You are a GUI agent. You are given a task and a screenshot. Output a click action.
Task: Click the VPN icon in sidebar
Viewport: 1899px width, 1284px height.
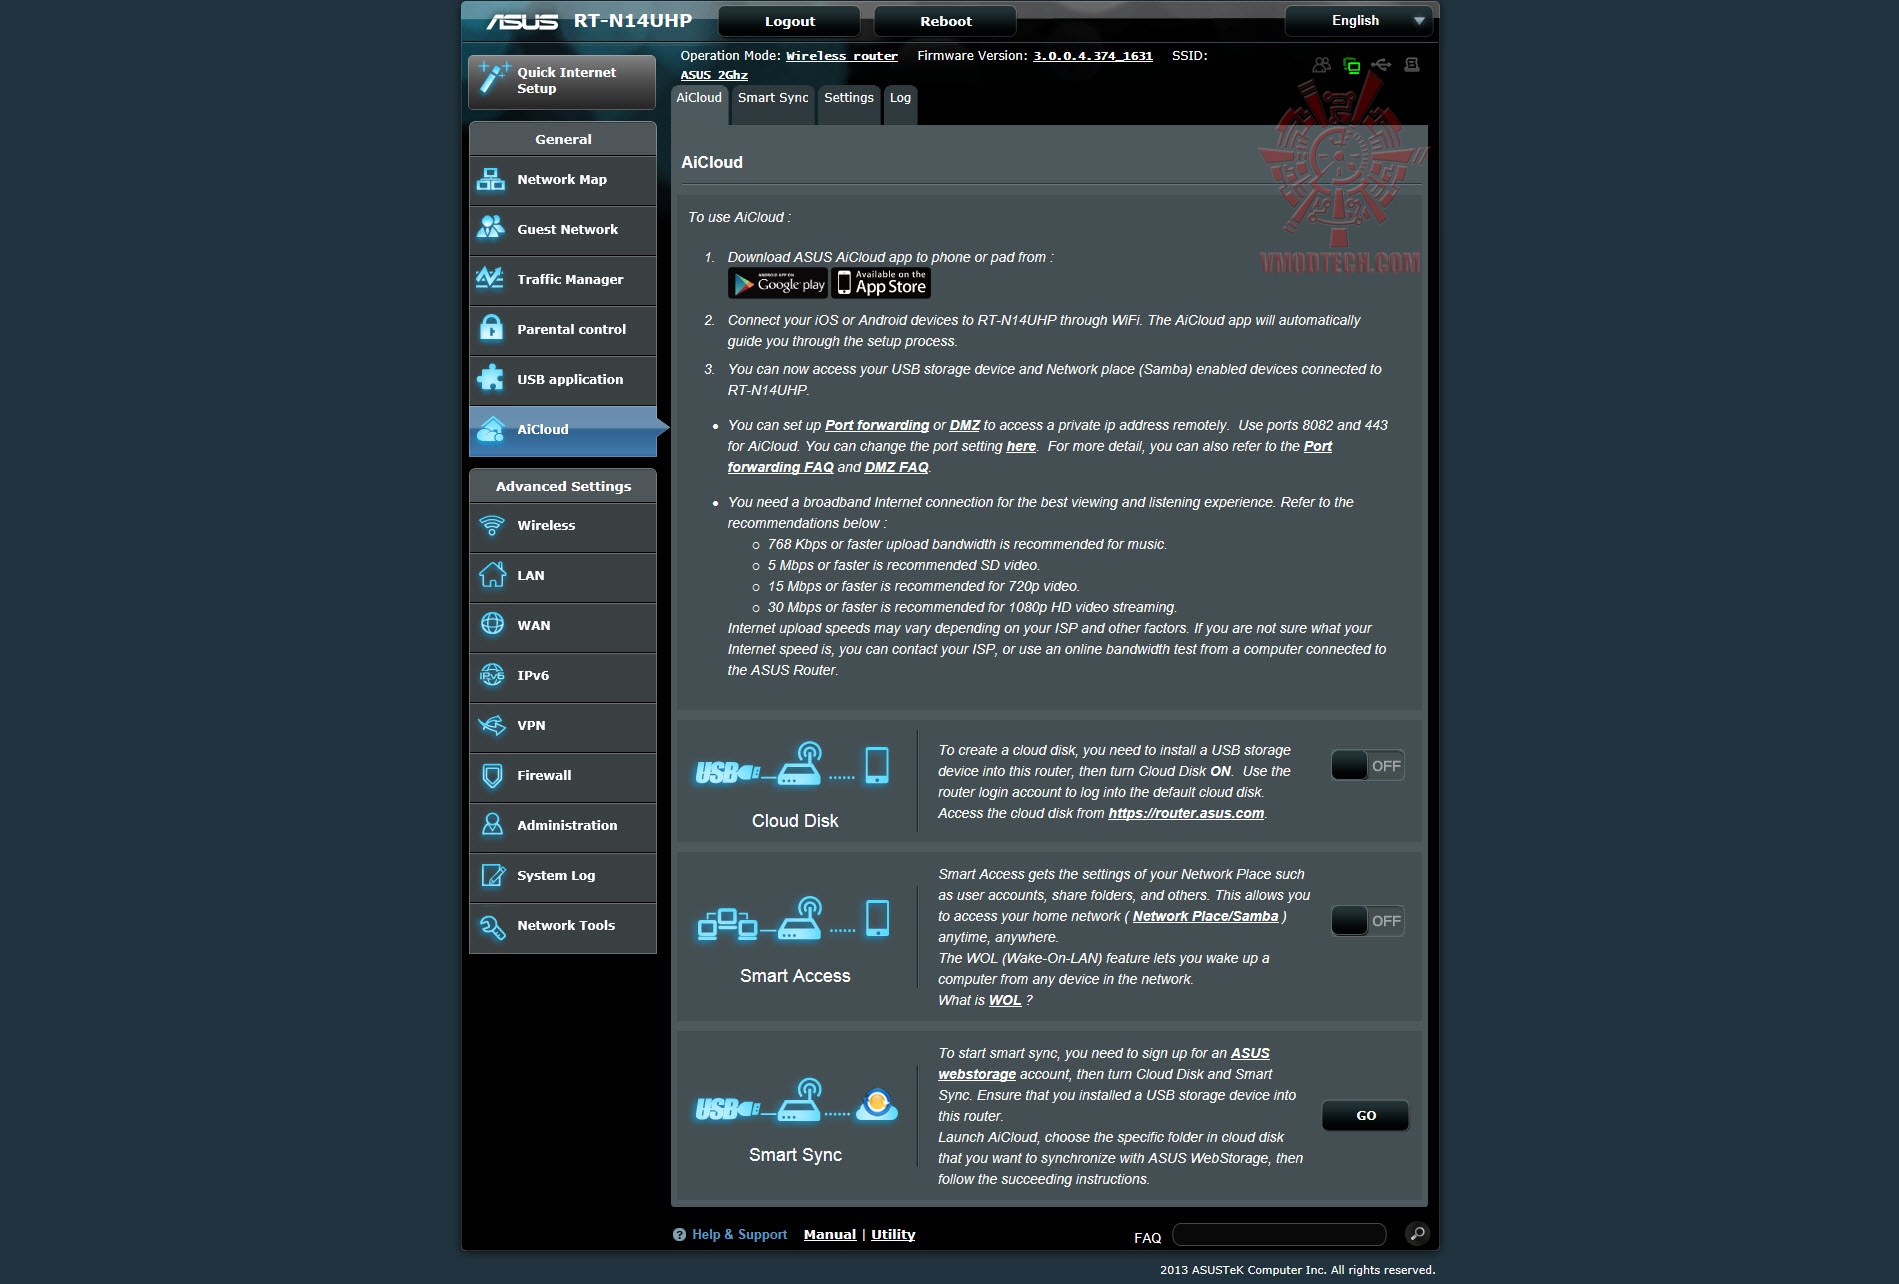click(492, 725)
